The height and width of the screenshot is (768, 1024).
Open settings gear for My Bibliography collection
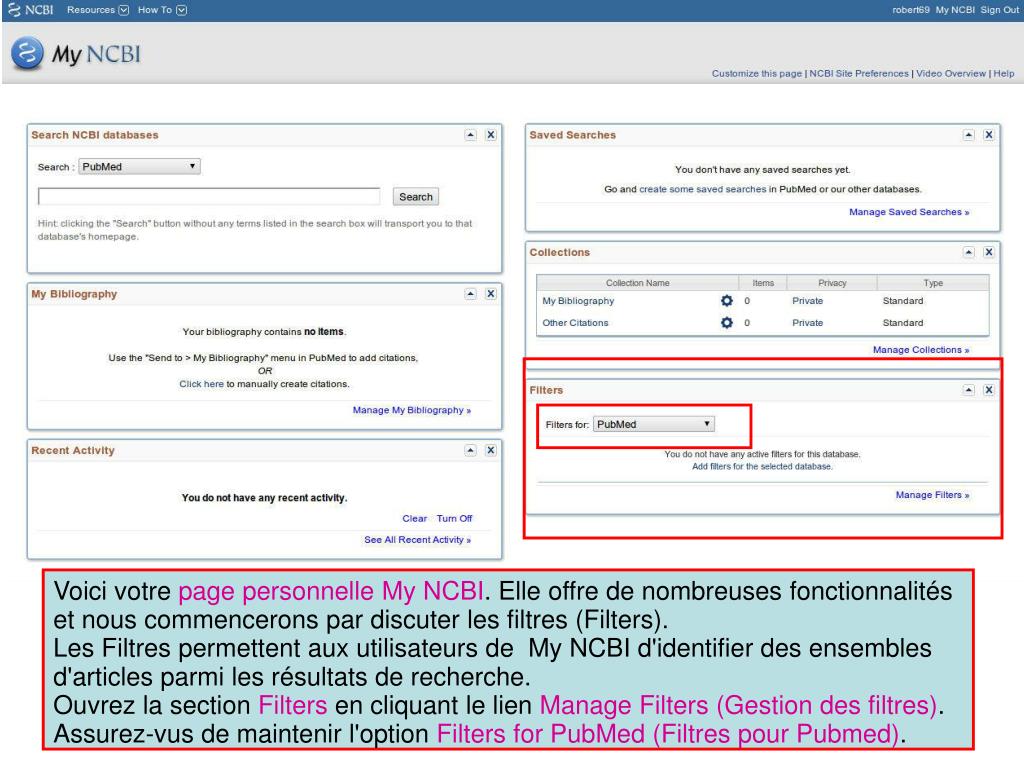pos(727,300)
